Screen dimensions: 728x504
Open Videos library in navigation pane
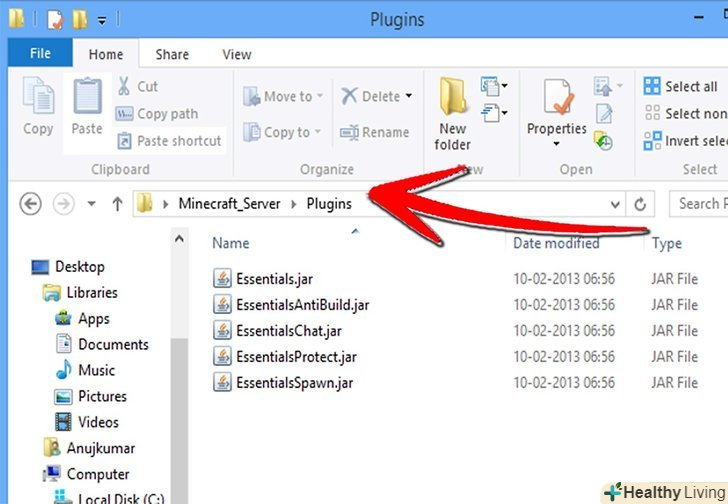pos(87,422)
